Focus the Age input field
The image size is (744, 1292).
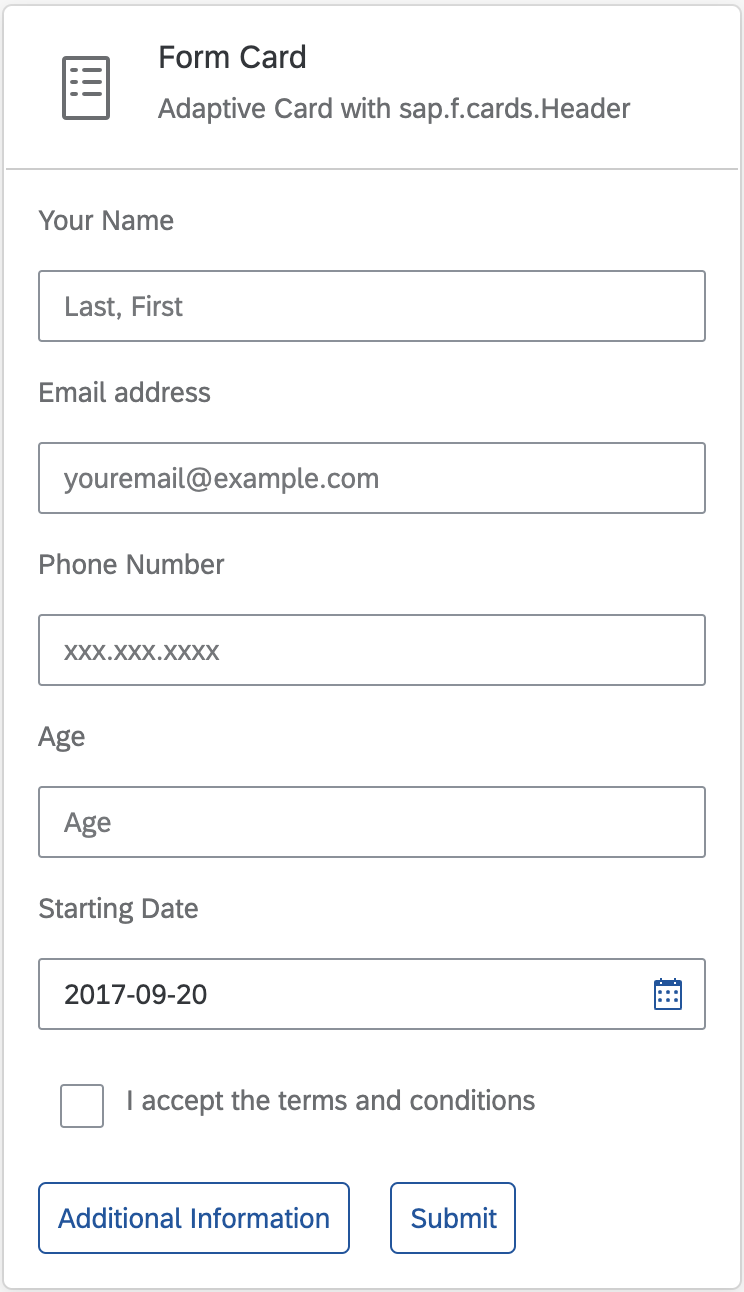click(372, 822)
